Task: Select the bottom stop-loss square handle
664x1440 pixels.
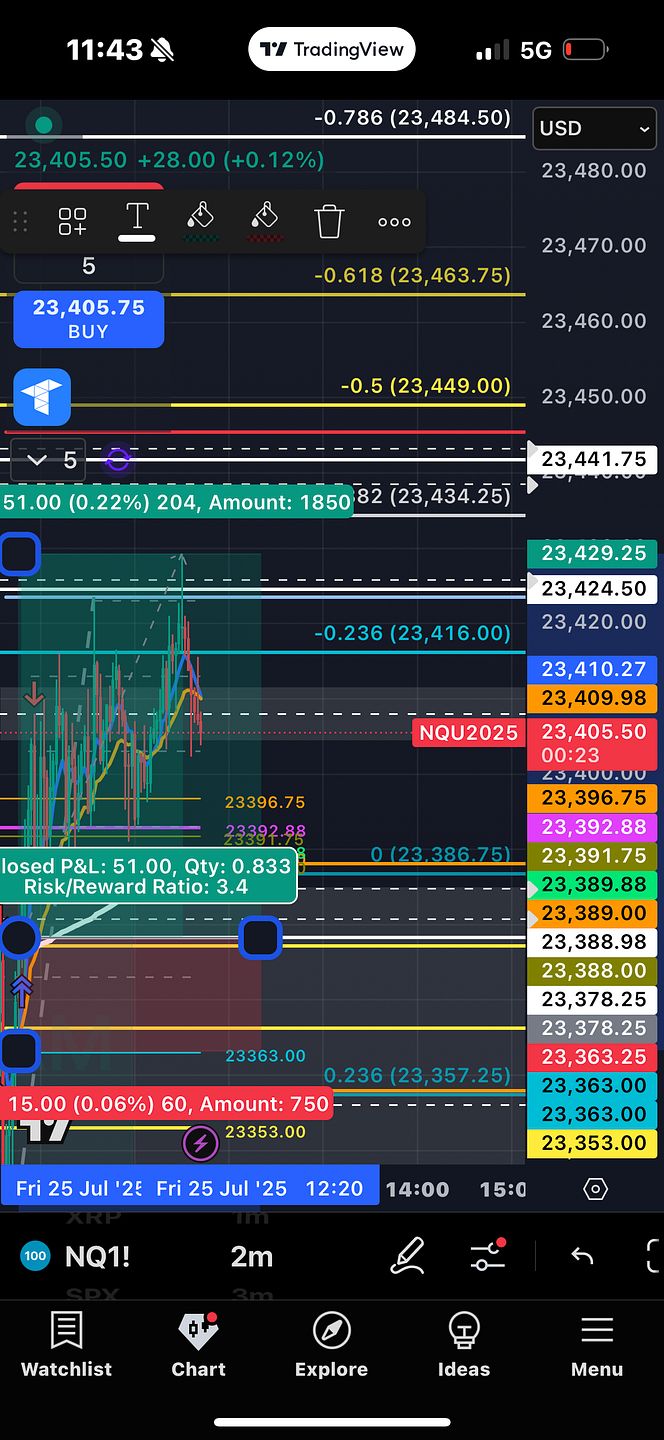Action: (19, 1051)
